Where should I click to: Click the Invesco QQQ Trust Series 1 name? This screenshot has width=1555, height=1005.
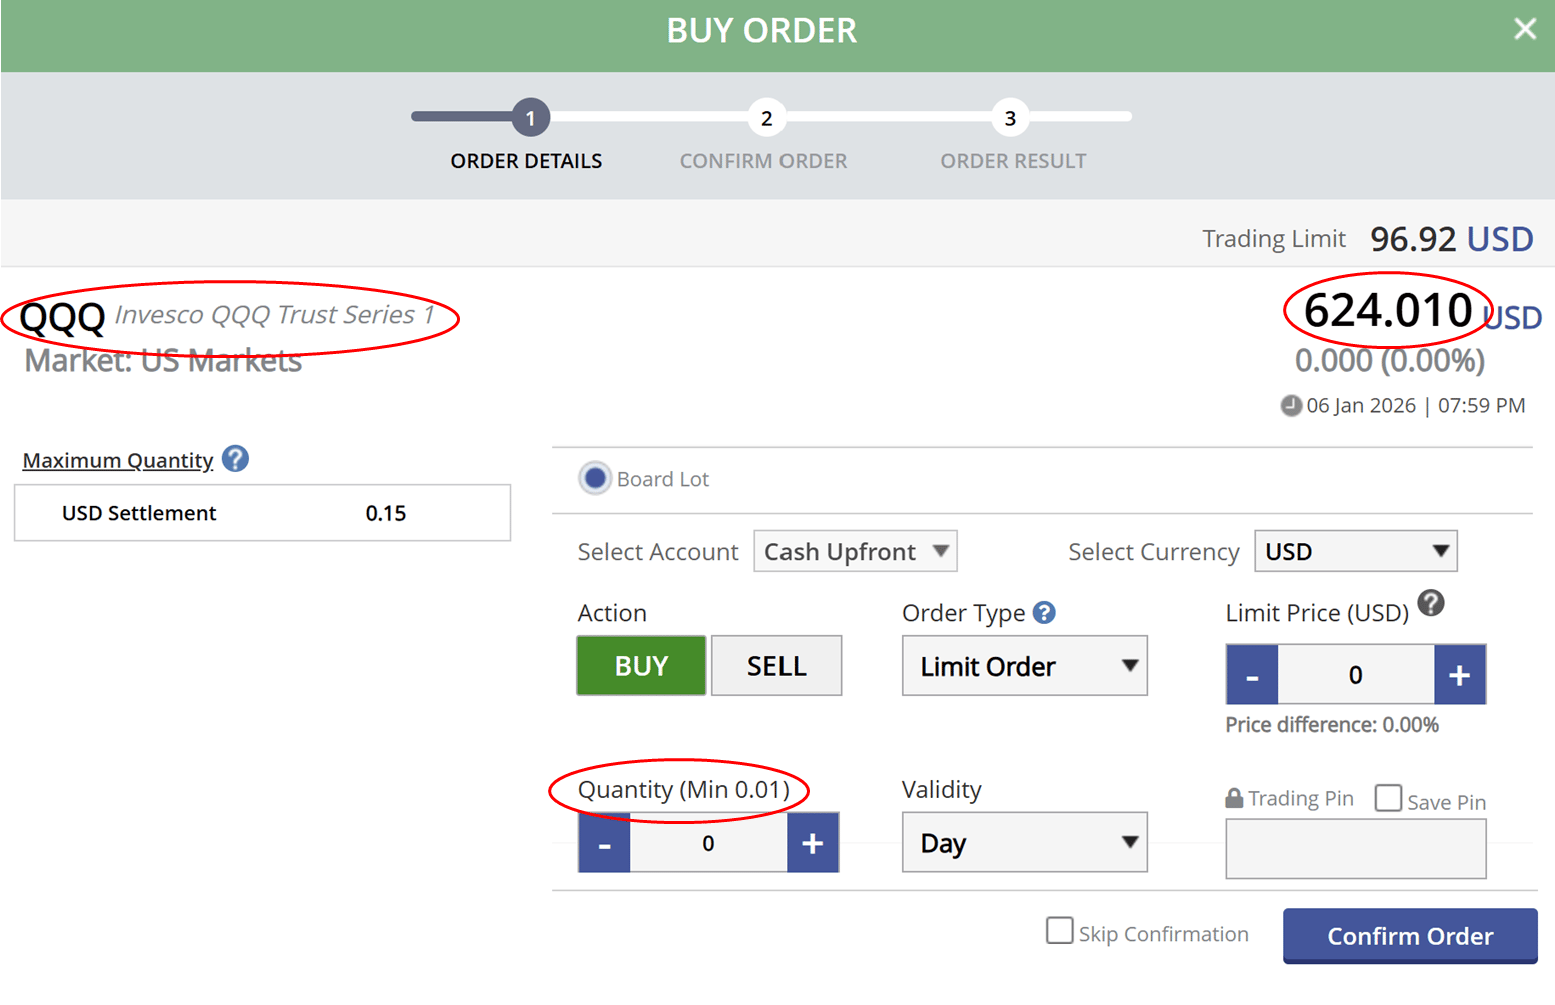point(275,315)
